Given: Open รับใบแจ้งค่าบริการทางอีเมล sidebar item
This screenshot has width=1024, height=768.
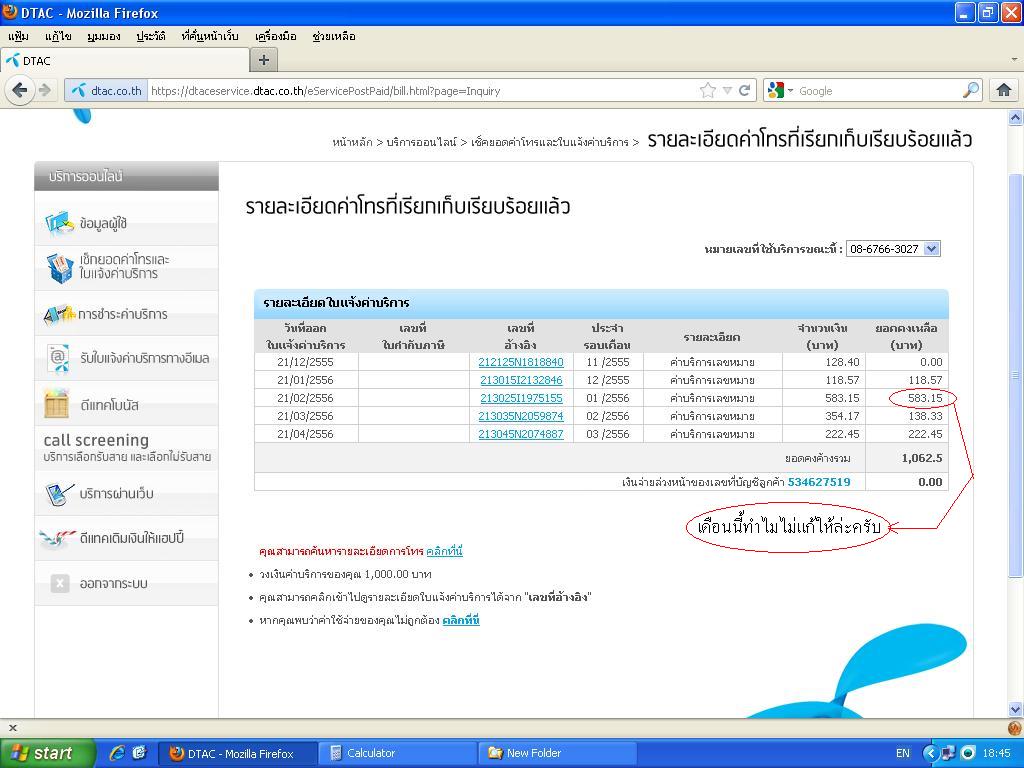Looking at the screenshot, I should tap(126, 359).
